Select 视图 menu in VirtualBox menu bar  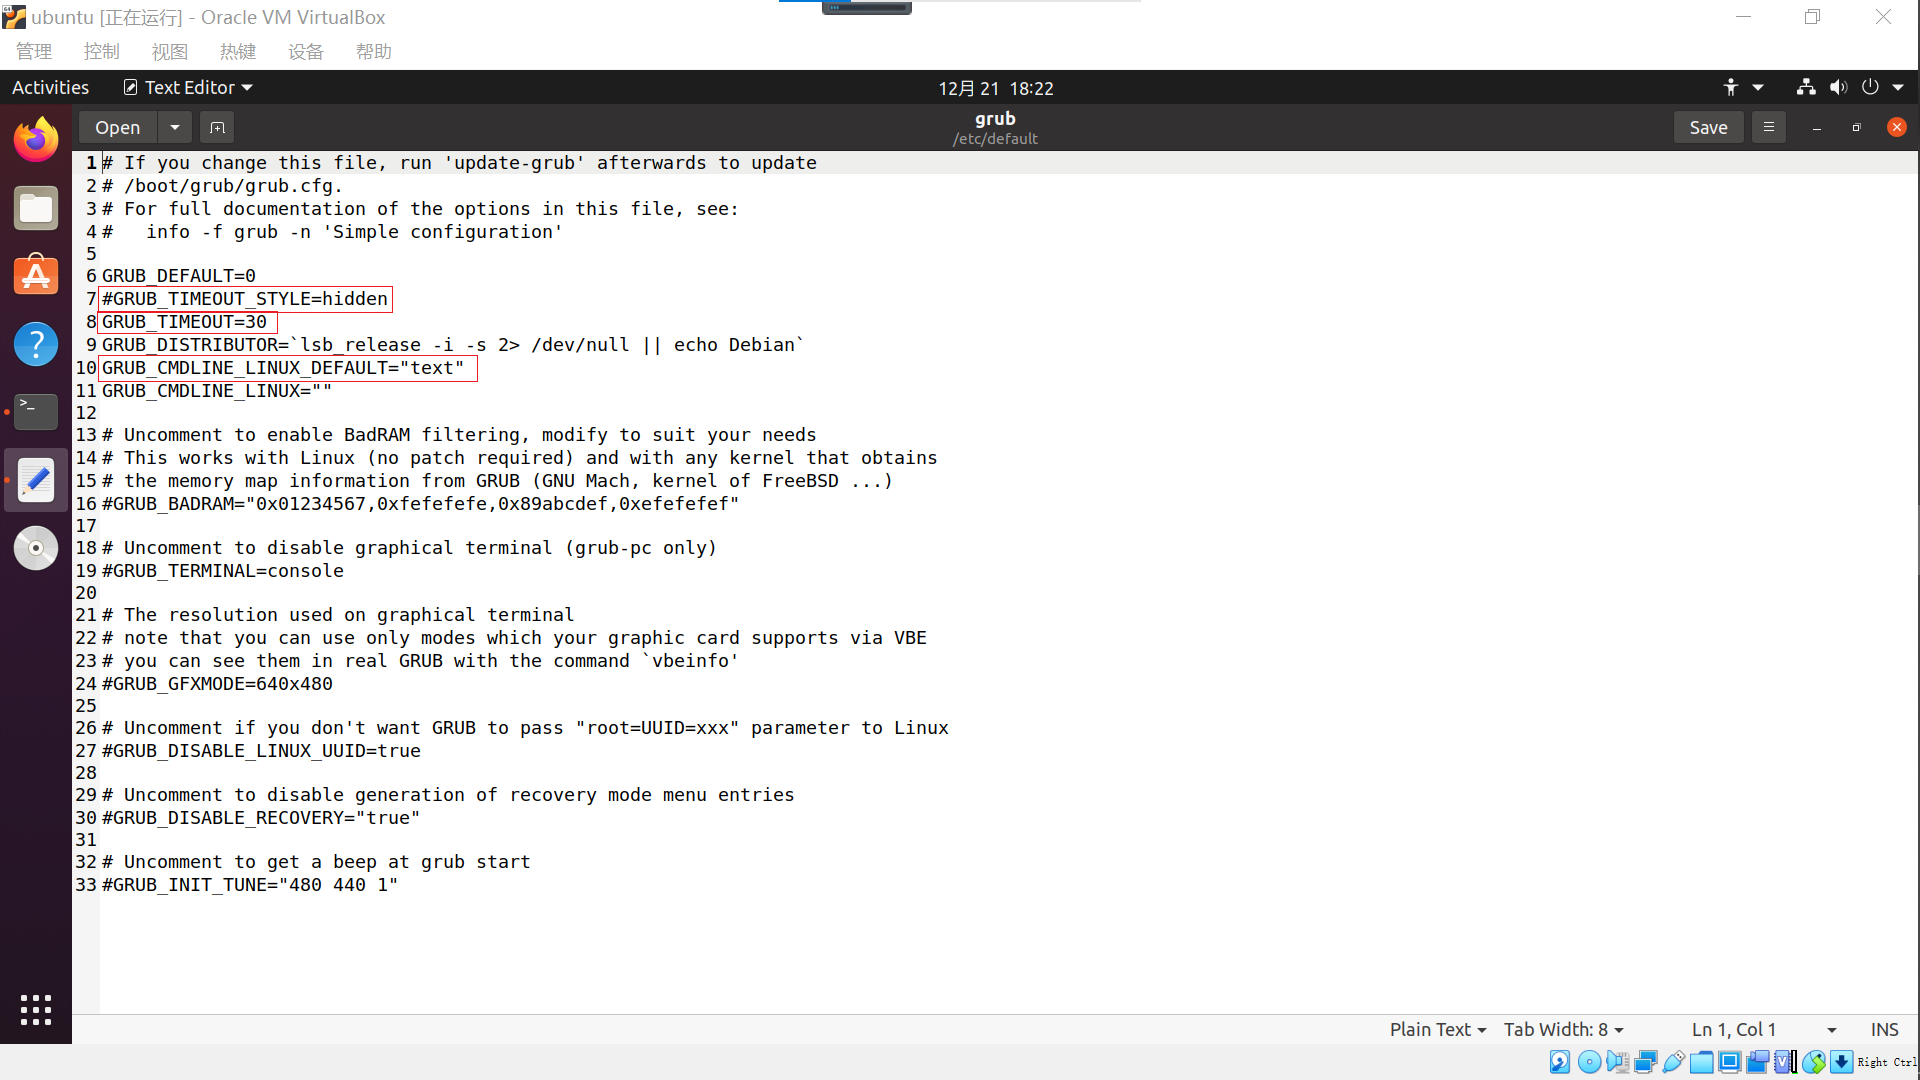[167, 50]
